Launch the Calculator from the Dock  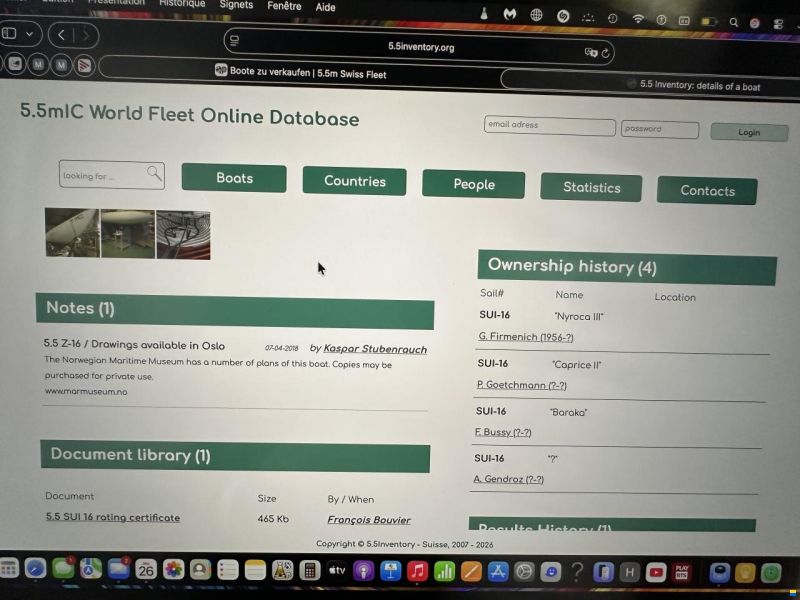(310, 571)
